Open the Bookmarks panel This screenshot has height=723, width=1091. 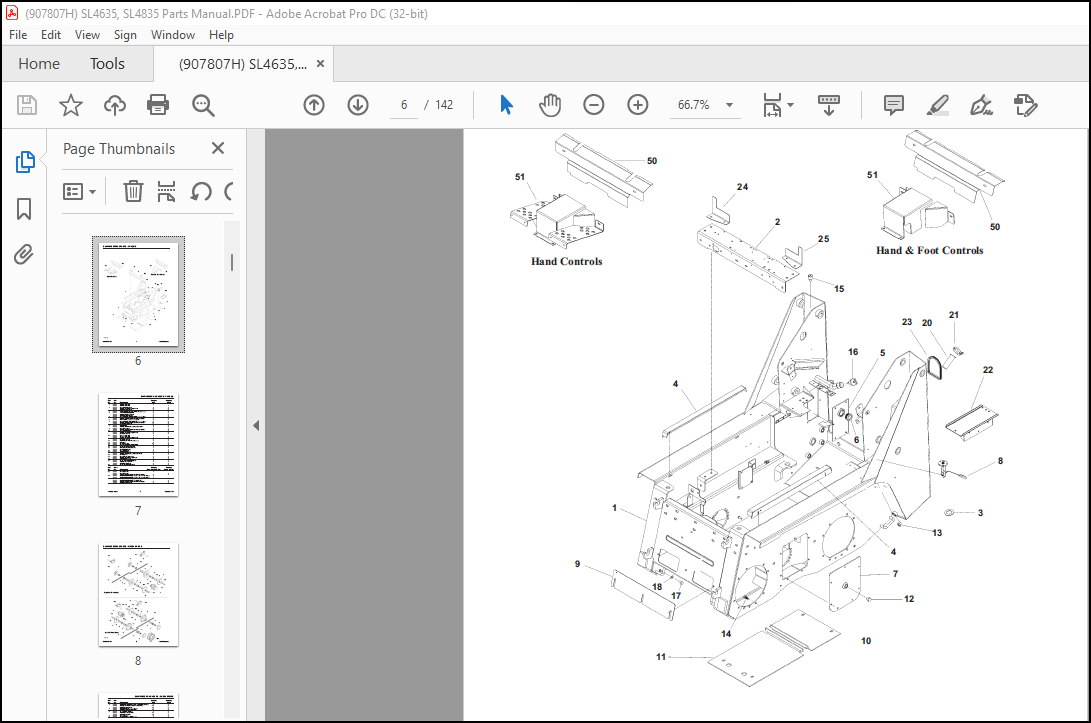24,208
